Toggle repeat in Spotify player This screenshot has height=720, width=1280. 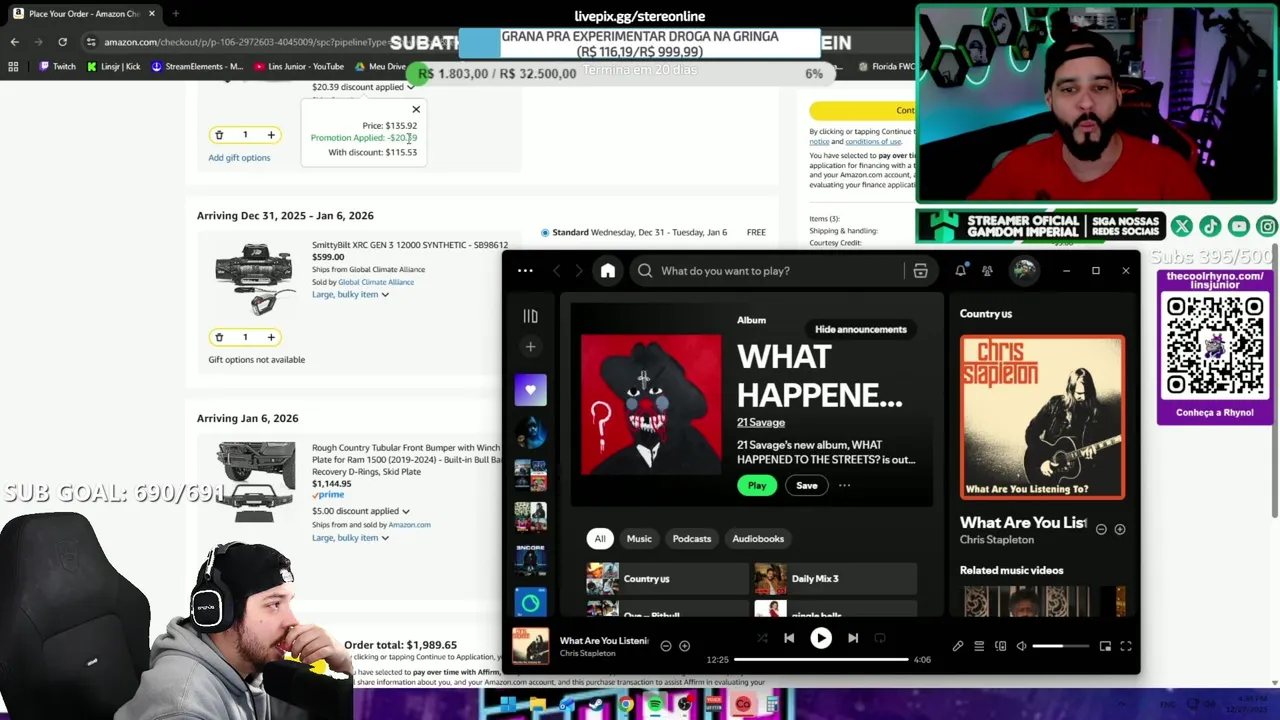[880, 638]
